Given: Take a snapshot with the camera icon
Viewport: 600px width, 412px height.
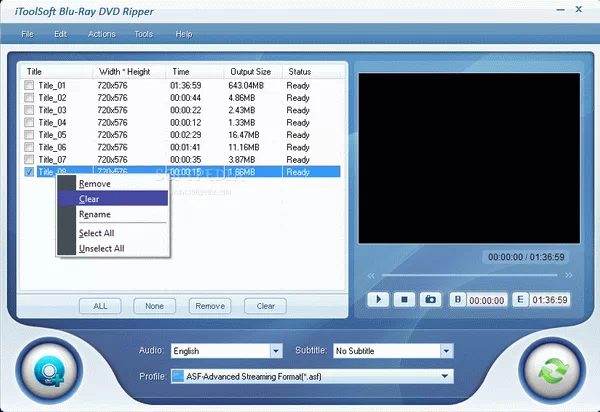Looking at the screenshot, I should pos(431,299).
